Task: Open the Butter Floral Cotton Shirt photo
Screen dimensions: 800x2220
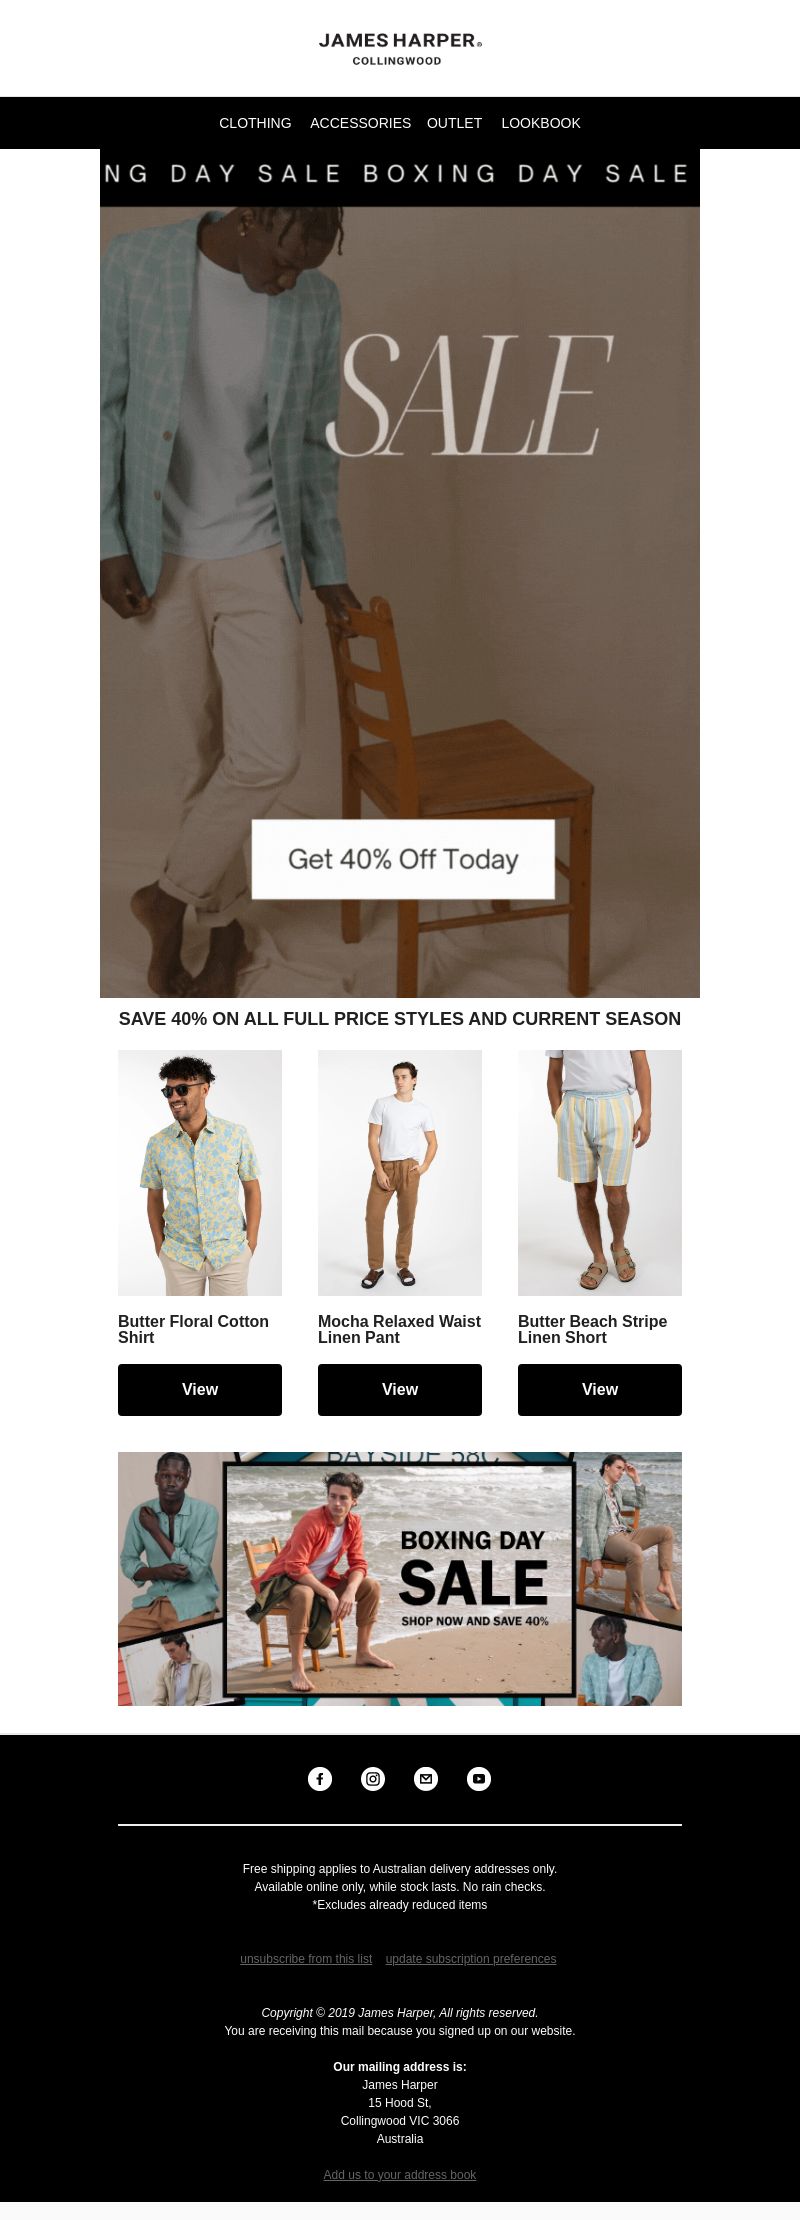Action: click(x=200, y=1173)
